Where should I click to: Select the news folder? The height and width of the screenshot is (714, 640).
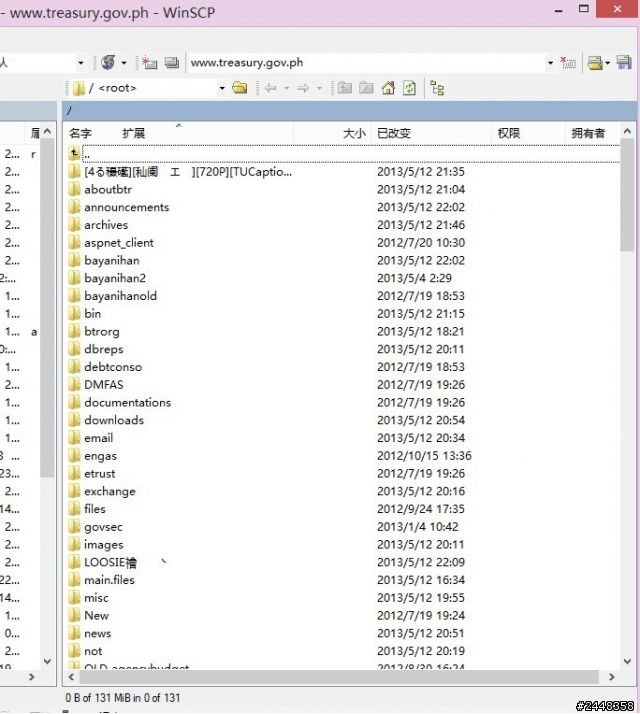click(x=97, y=633)
